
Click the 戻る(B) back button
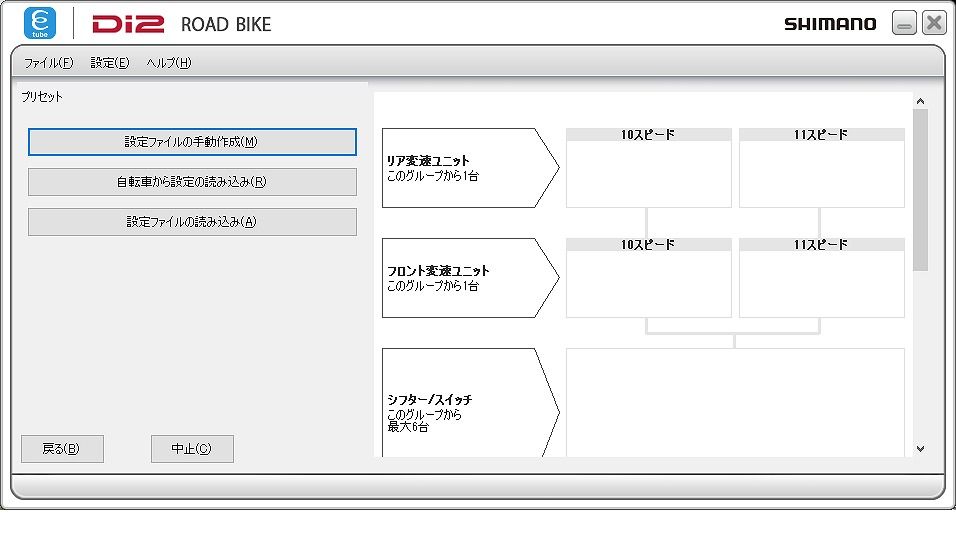(62, 449)
